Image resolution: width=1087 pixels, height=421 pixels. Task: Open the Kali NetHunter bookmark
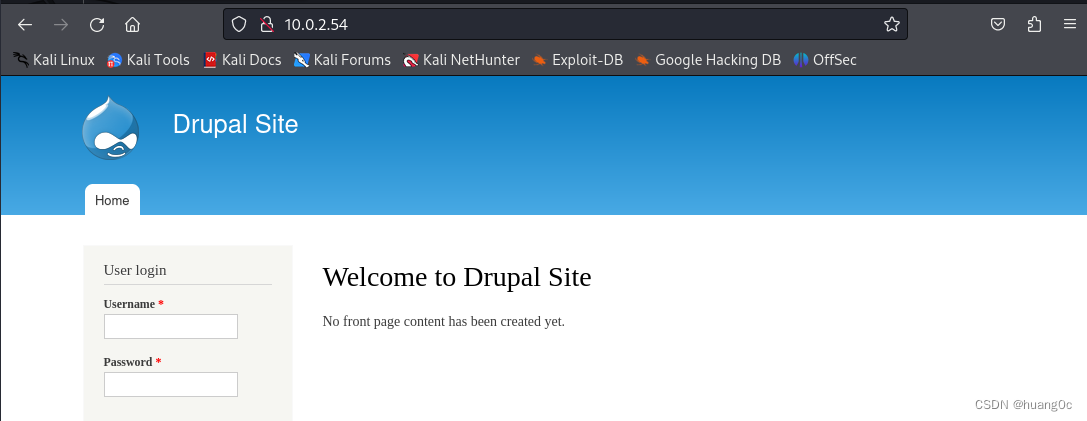pos(461,60)
